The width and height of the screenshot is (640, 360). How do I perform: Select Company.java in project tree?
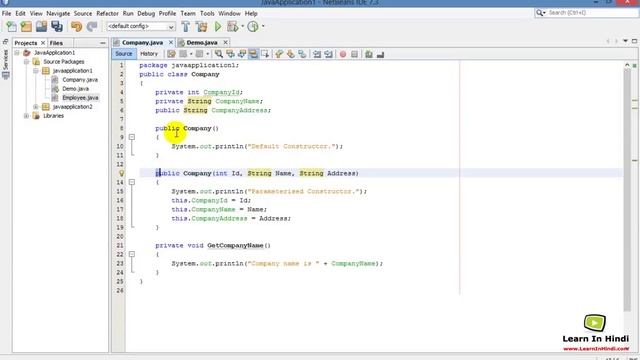(x=80, y=80)
